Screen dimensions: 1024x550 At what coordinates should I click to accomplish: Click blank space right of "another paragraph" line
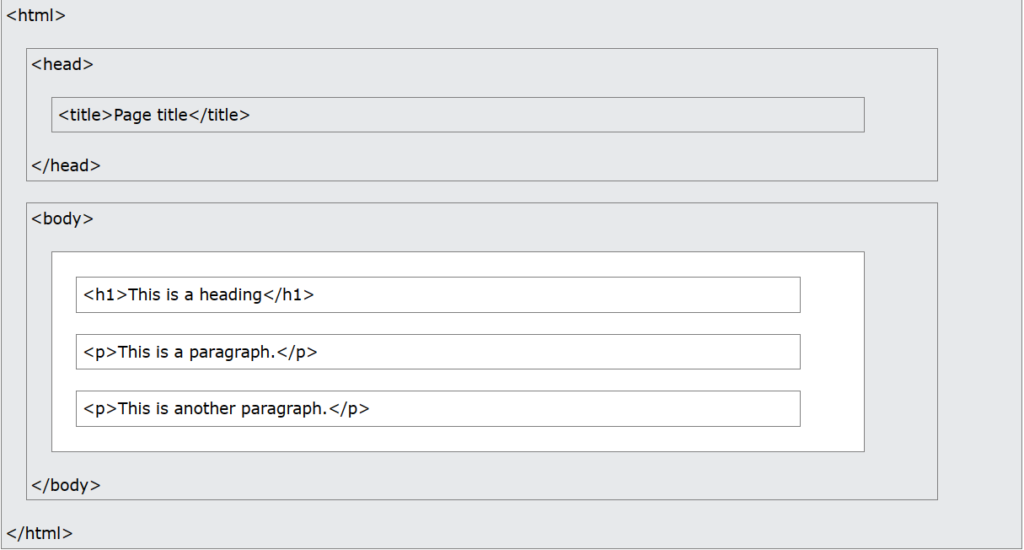click(580, 409)
